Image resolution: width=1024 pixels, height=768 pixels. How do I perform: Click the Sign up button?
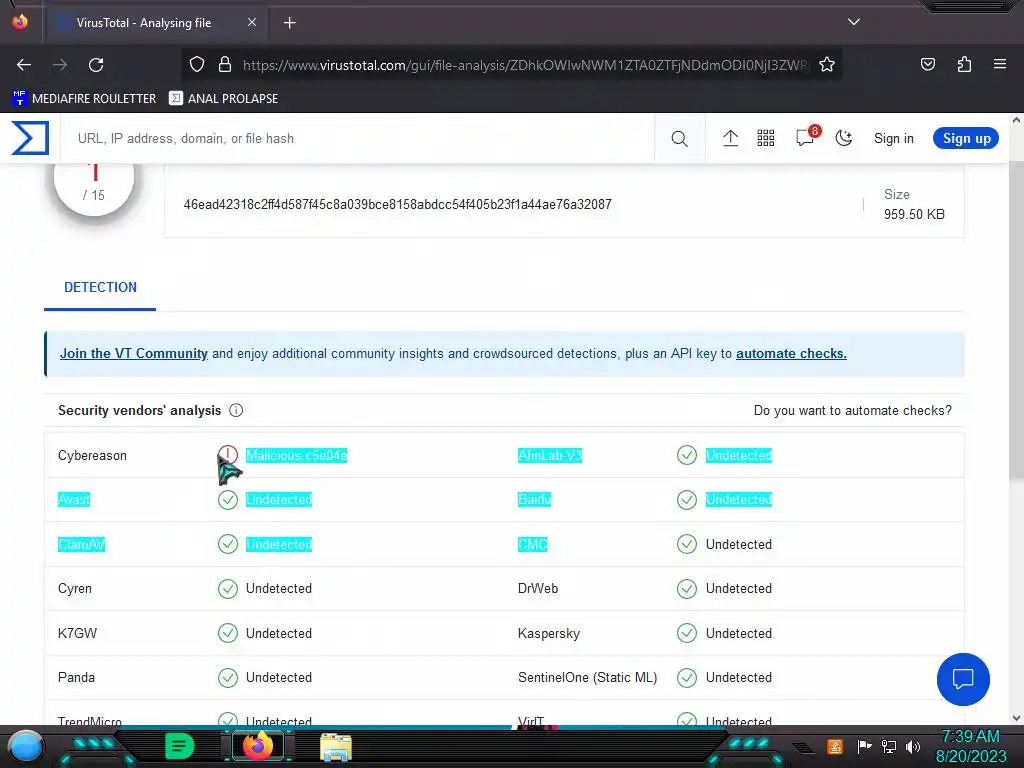(966, 138)
